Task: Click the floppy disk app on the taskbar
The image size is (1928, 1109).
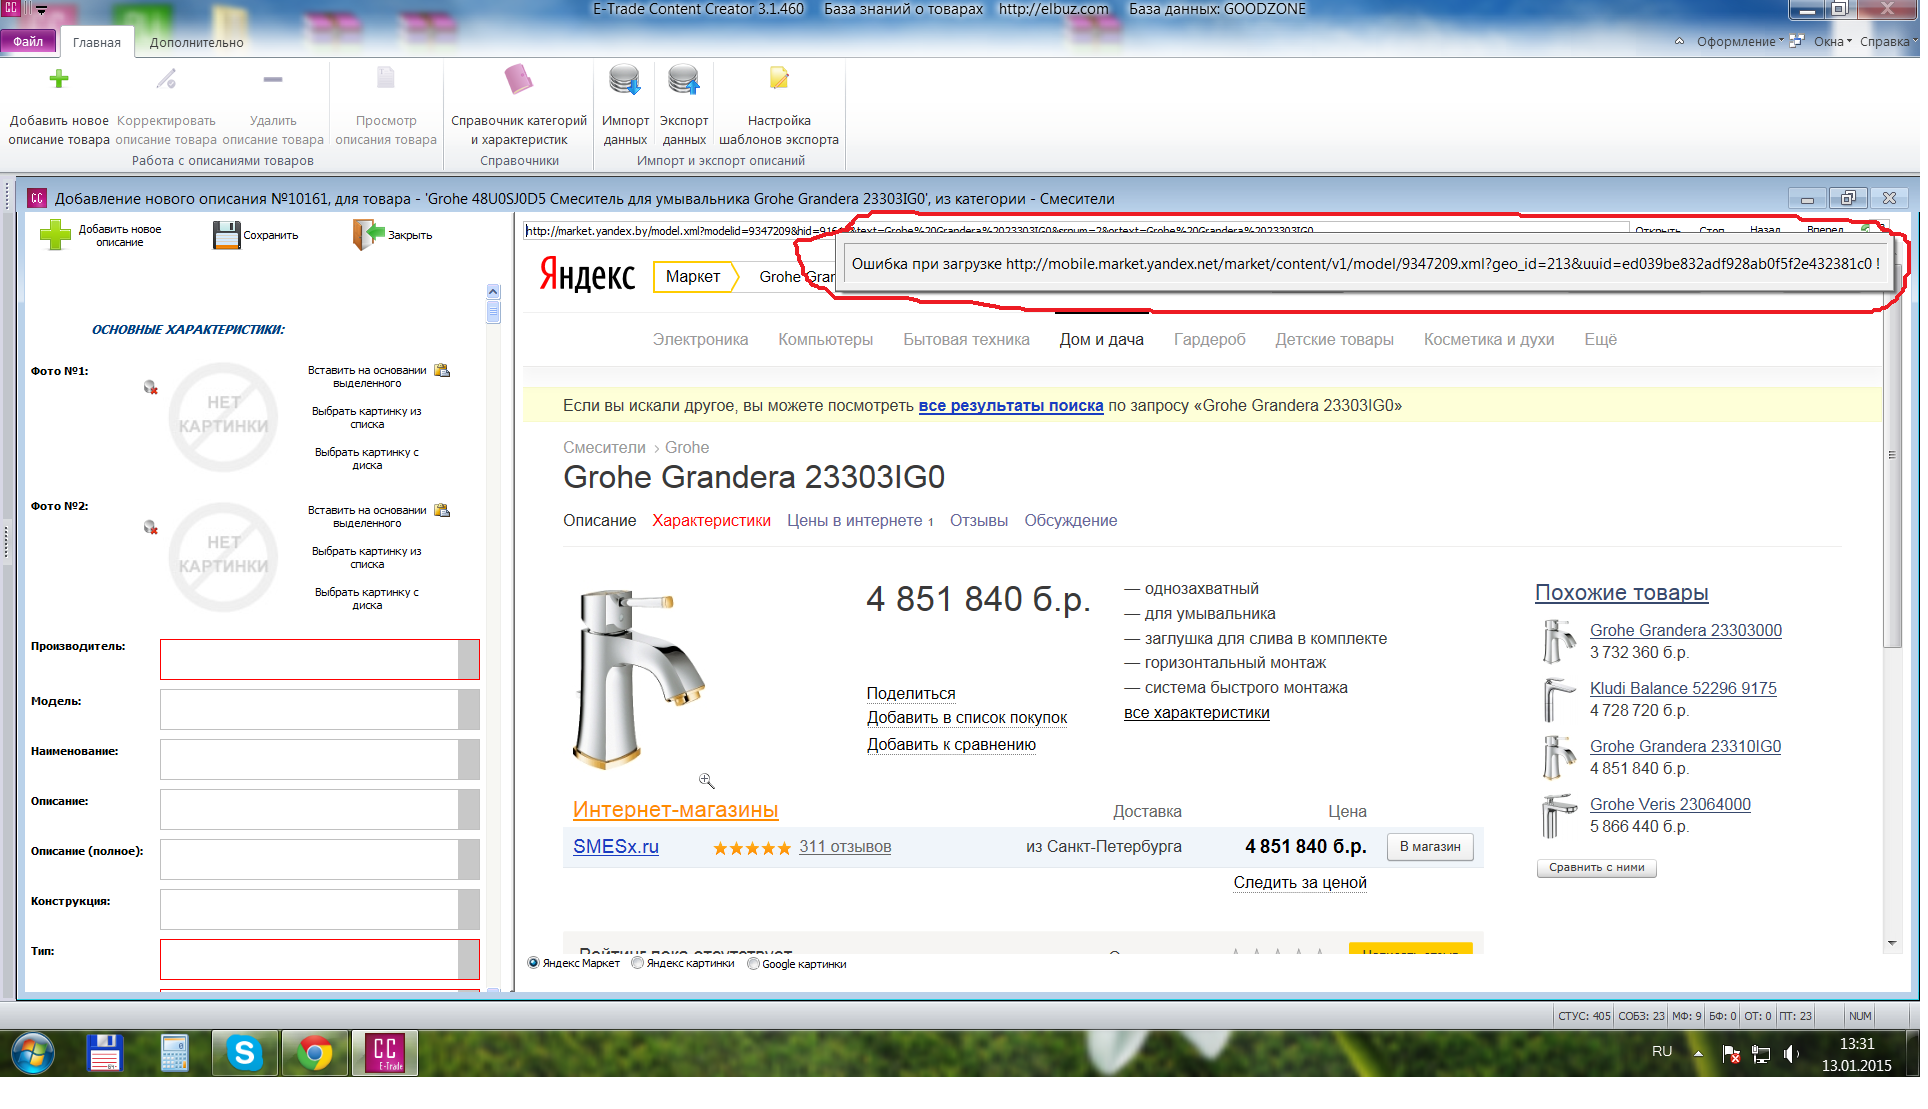Action: point(105,1054)
